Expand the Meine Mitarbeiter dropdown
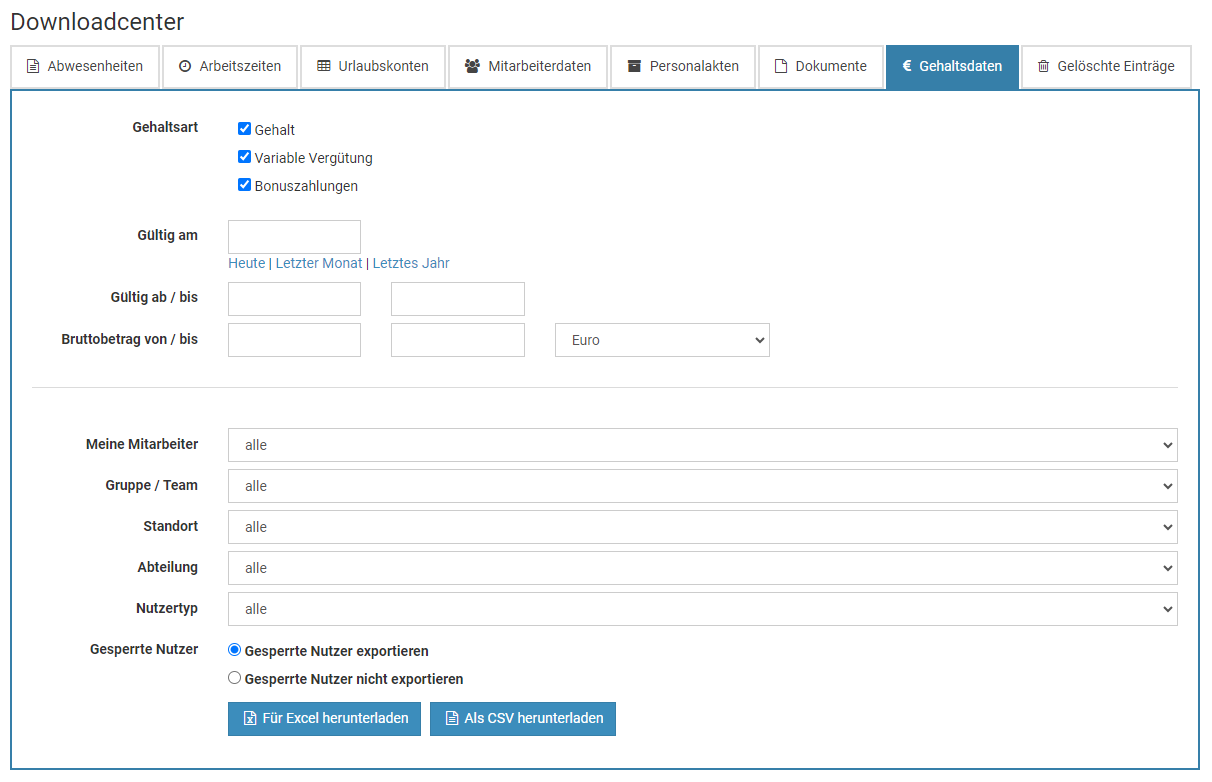The image size is (1212, 782). 702,445
